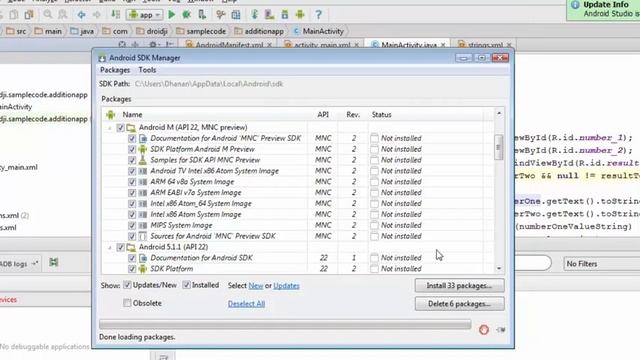Click the Update Info notification icon
The width and height of the screenshot is (640, 360).
(x=575, y=5)
